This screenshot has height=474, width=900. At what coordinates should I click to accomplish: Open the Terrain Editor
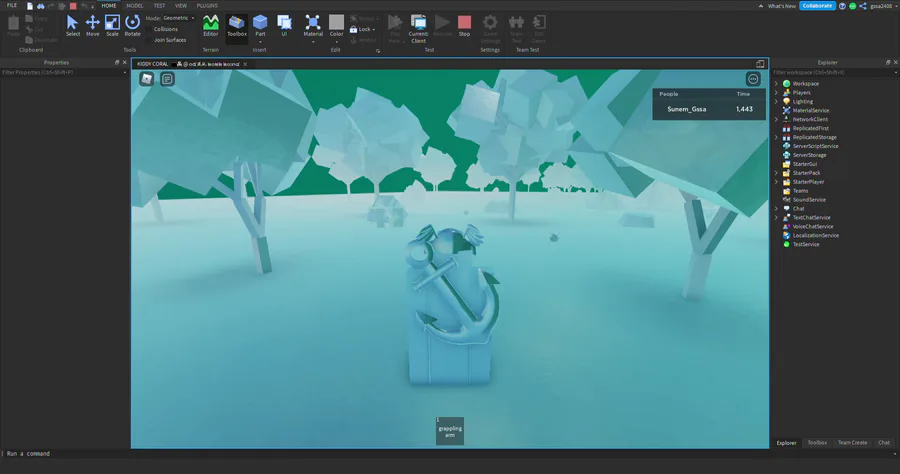(x=211, y=26)
